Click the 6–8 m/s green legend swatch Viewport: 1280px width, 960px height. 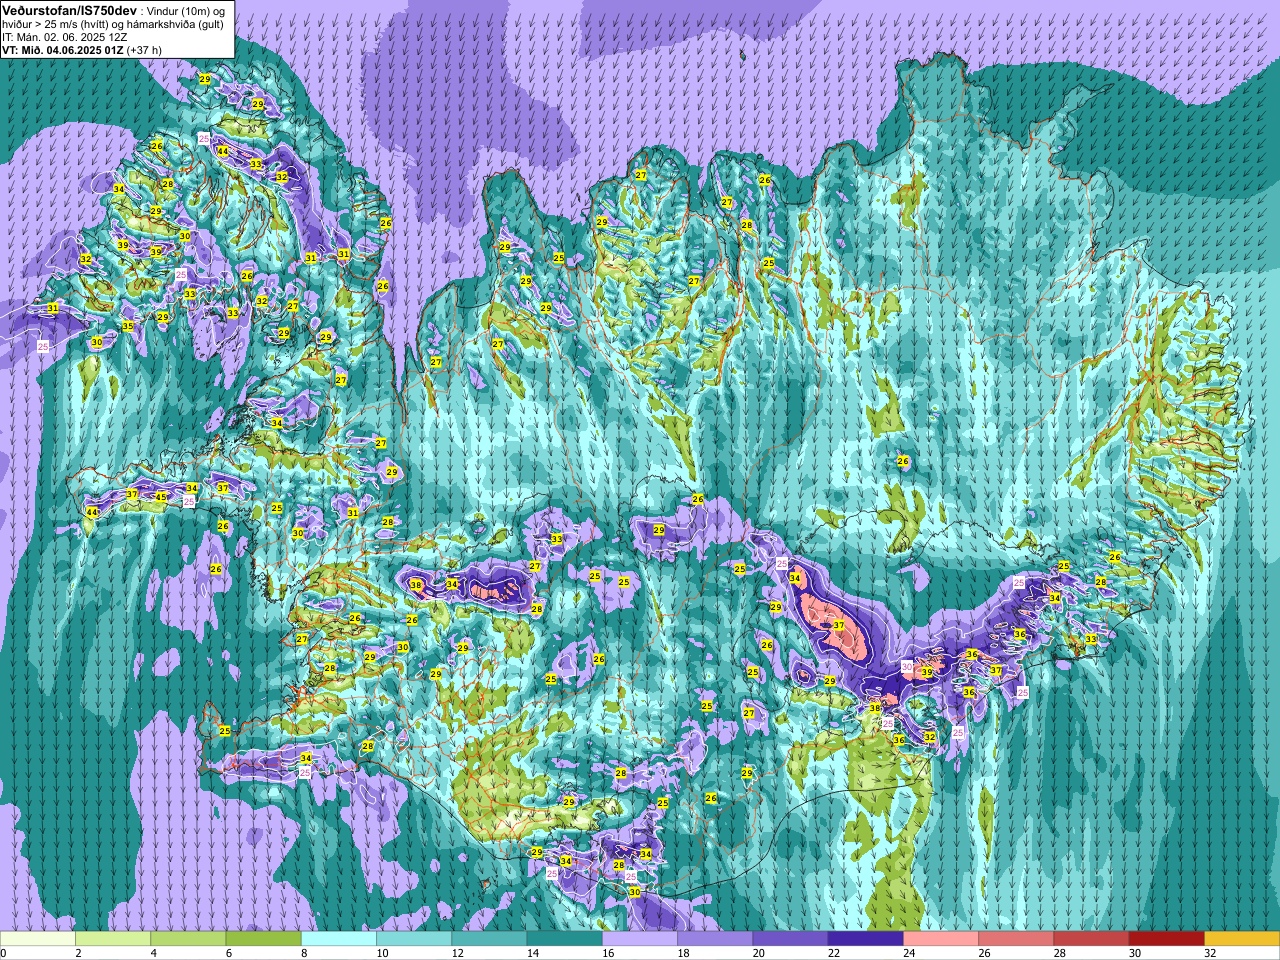pos(263,939)
